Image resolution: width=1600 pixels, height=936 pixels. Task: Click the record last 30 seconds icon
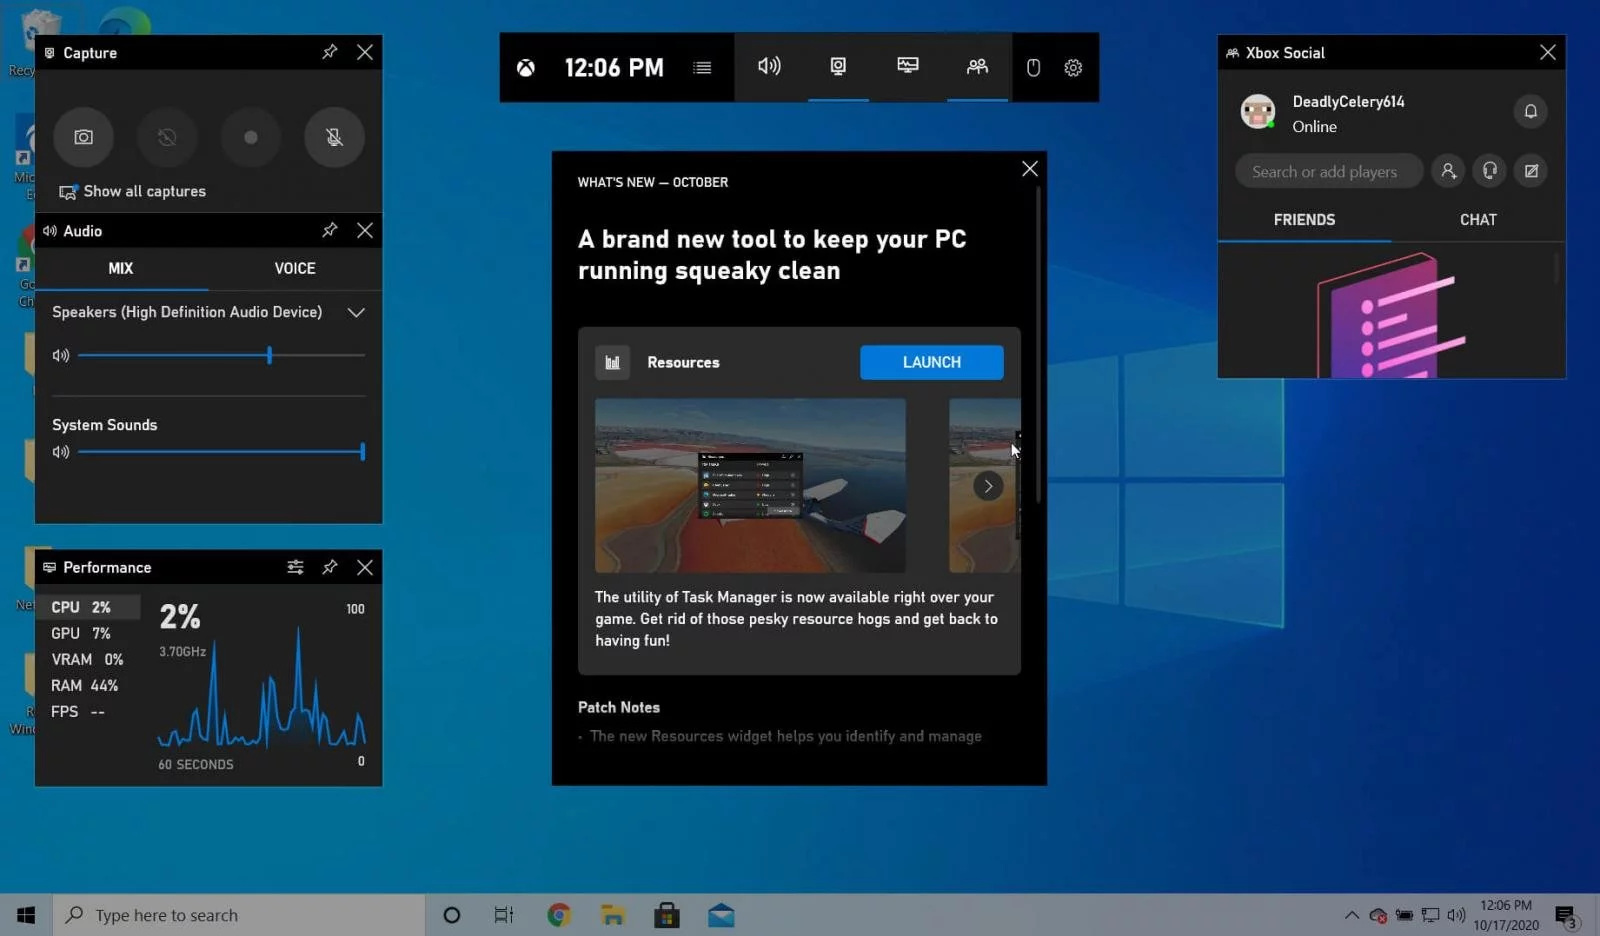tap(167, 137)
